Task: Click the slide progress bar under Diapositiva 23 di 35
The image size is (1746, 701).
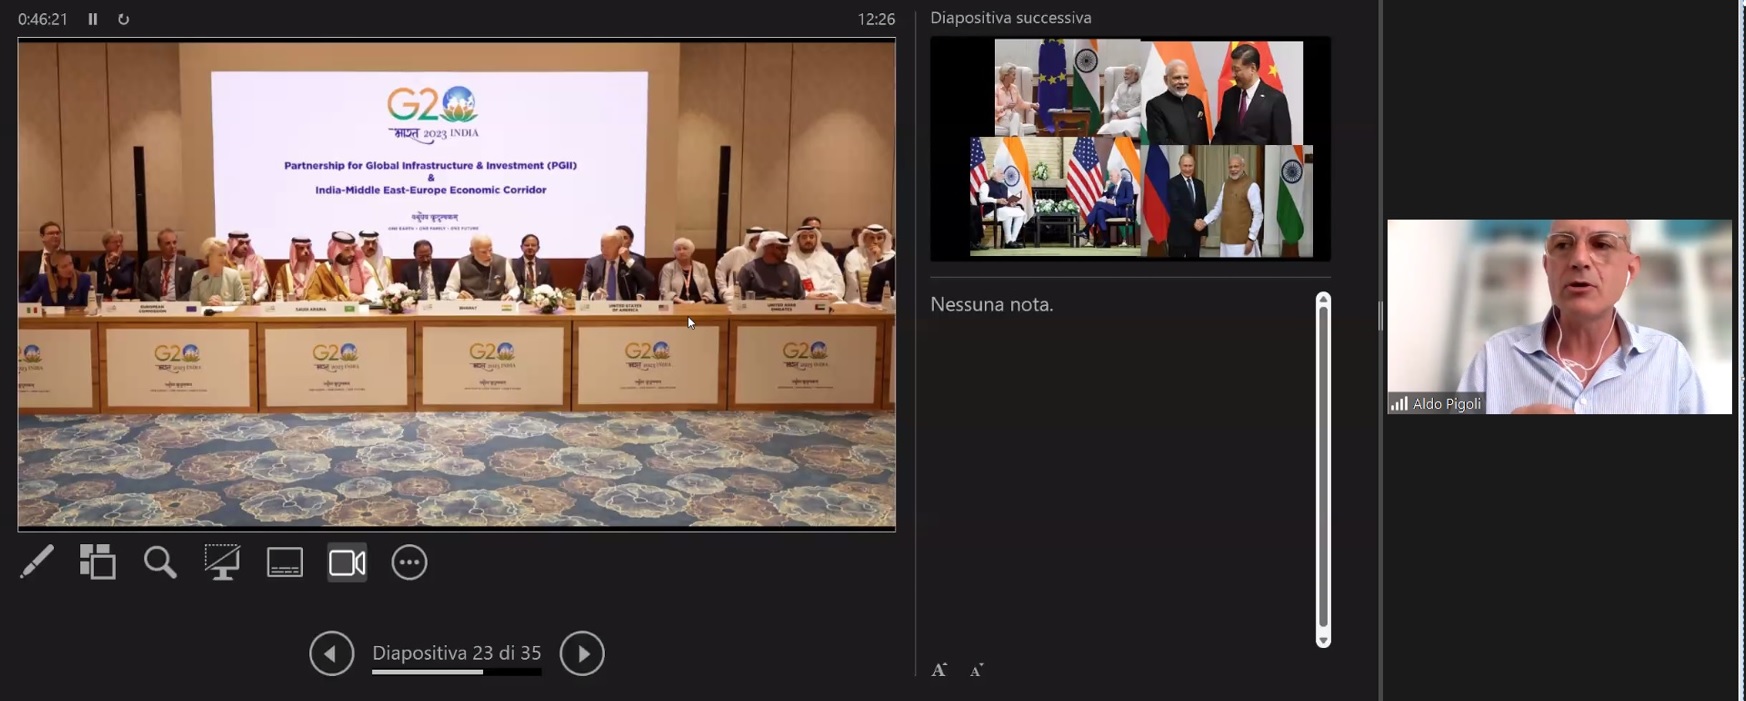Action: click(457, 672)
